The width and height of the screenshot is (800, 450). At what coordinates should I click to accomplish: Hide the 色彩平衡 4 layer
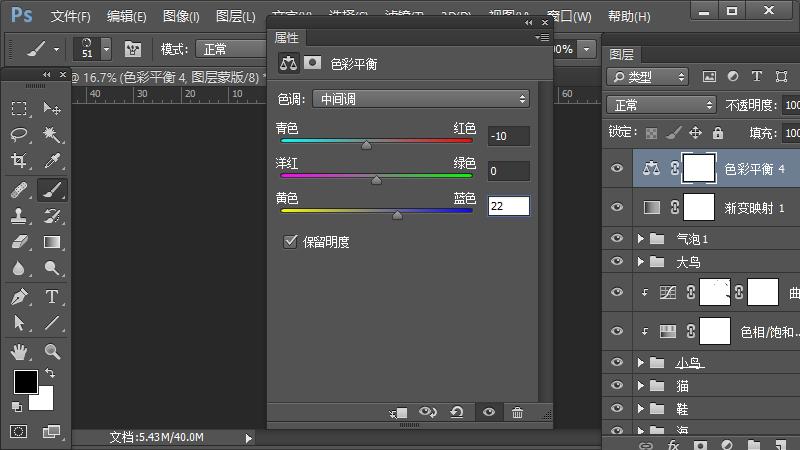[617, 168]
